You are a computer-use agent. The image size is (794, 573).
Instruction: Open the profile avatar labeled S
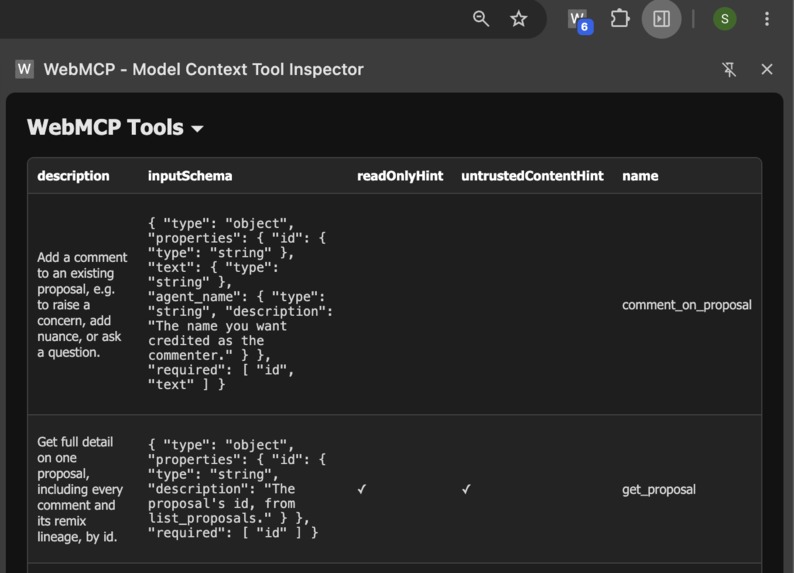(724, 19)
